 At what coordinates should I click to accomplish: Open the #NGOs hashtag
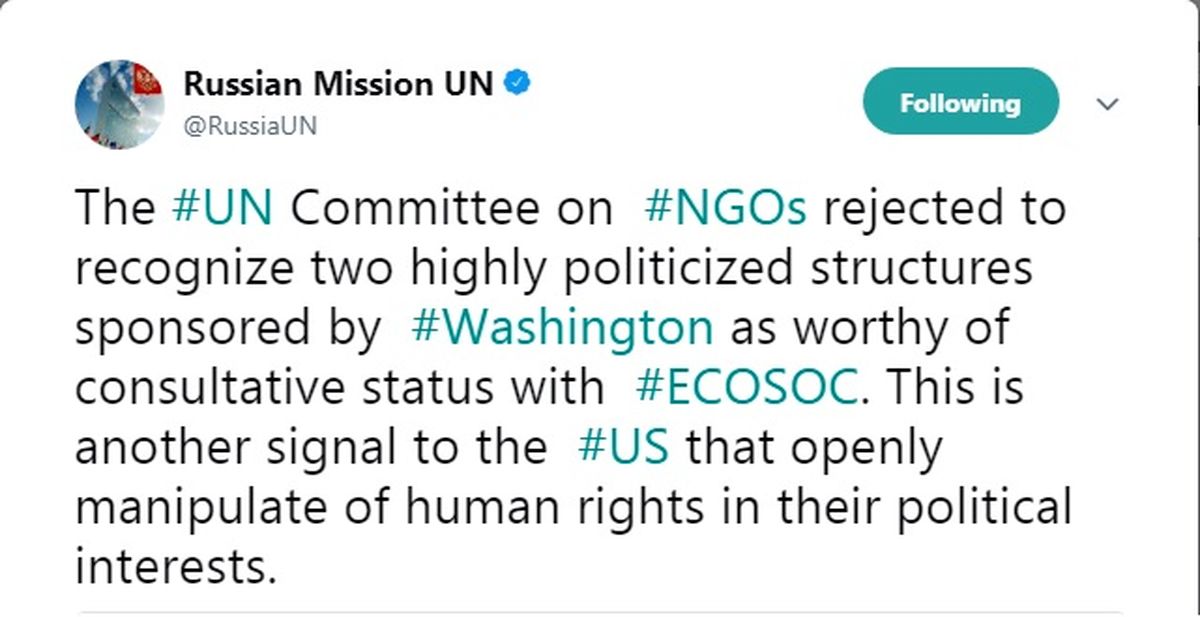click(x=724, y=208)
